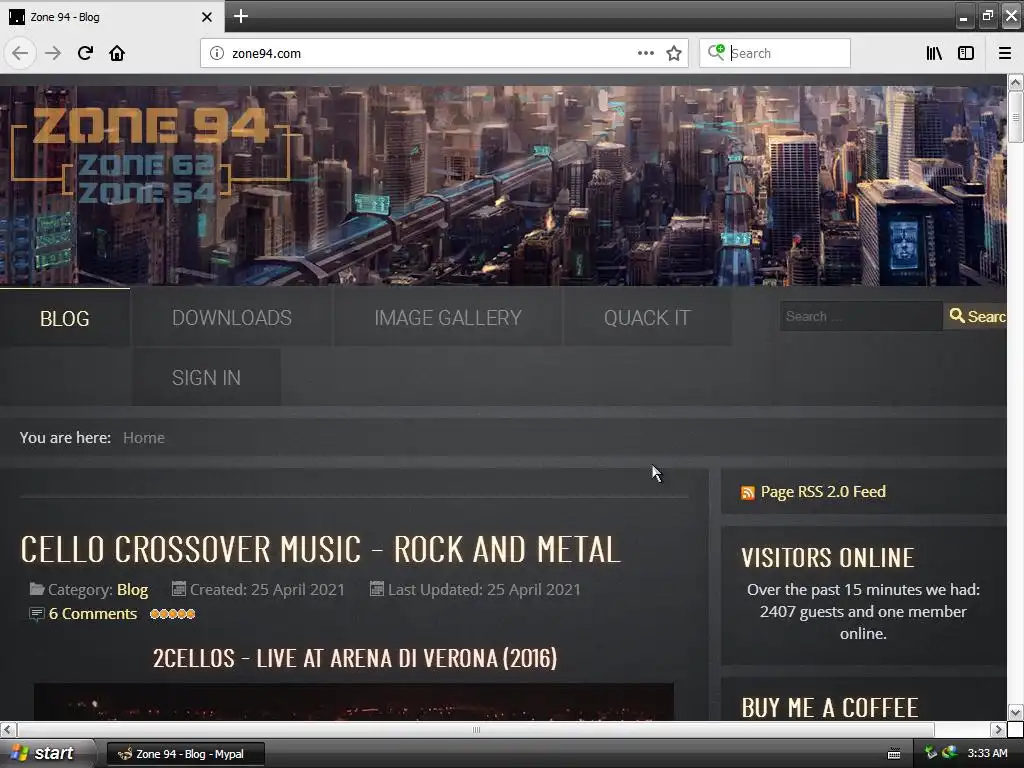Click the on-screen keyboard tray icon
This screenshot has height=768, width=1024.
click(x=894, y=754)
